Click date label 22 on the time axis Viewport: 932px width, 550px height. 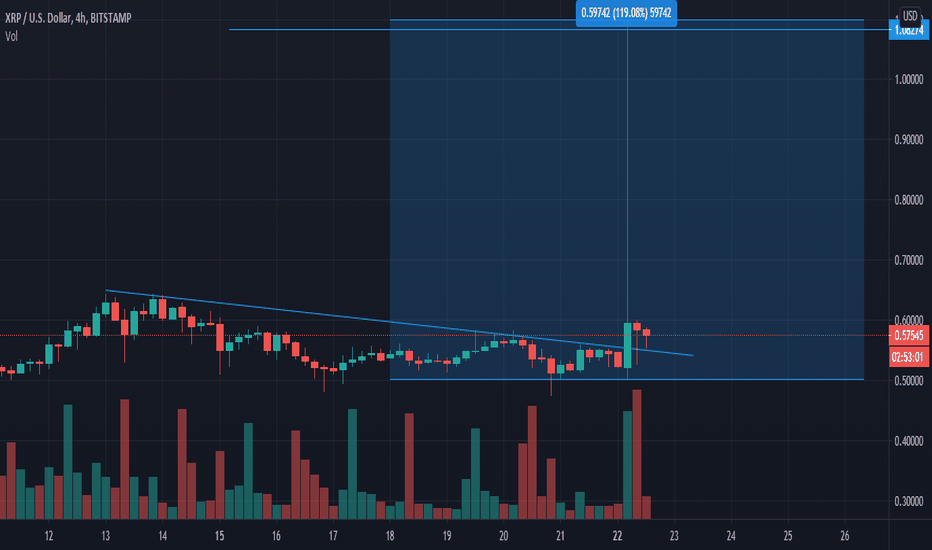point(617,536)
